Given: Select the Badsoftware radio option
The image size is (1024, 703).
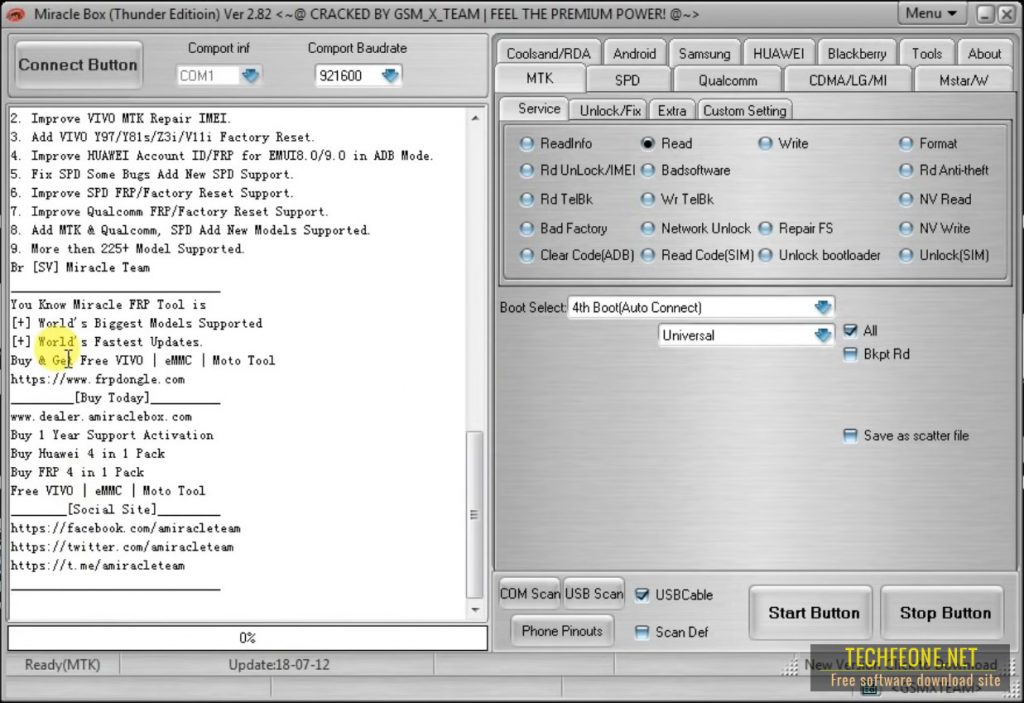Looking at the screenshot, I should (x=647, y=171).
